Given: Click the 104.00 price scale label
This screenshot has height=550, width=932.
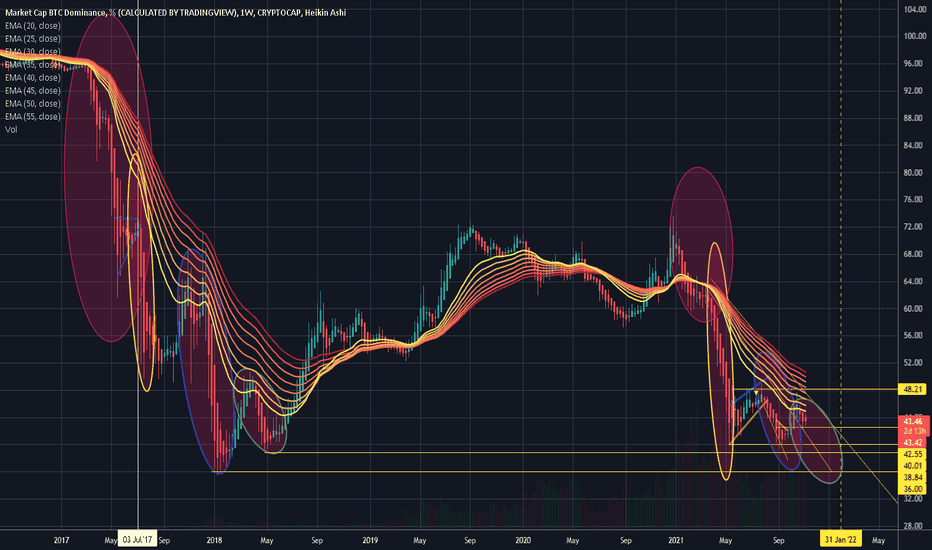Looking at the screenshot, I should coord(914,9).
